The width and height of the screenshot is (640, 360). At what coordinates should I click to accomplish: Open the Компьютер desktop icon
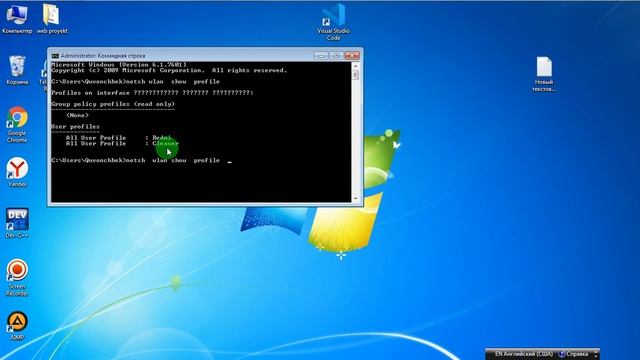click(17, 18)
